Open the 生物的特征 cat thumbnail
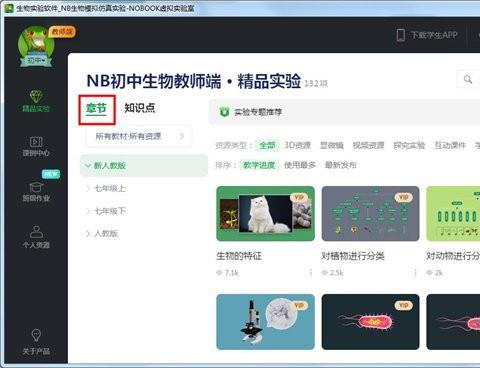The image size is (480, 368). pos(265,214)
